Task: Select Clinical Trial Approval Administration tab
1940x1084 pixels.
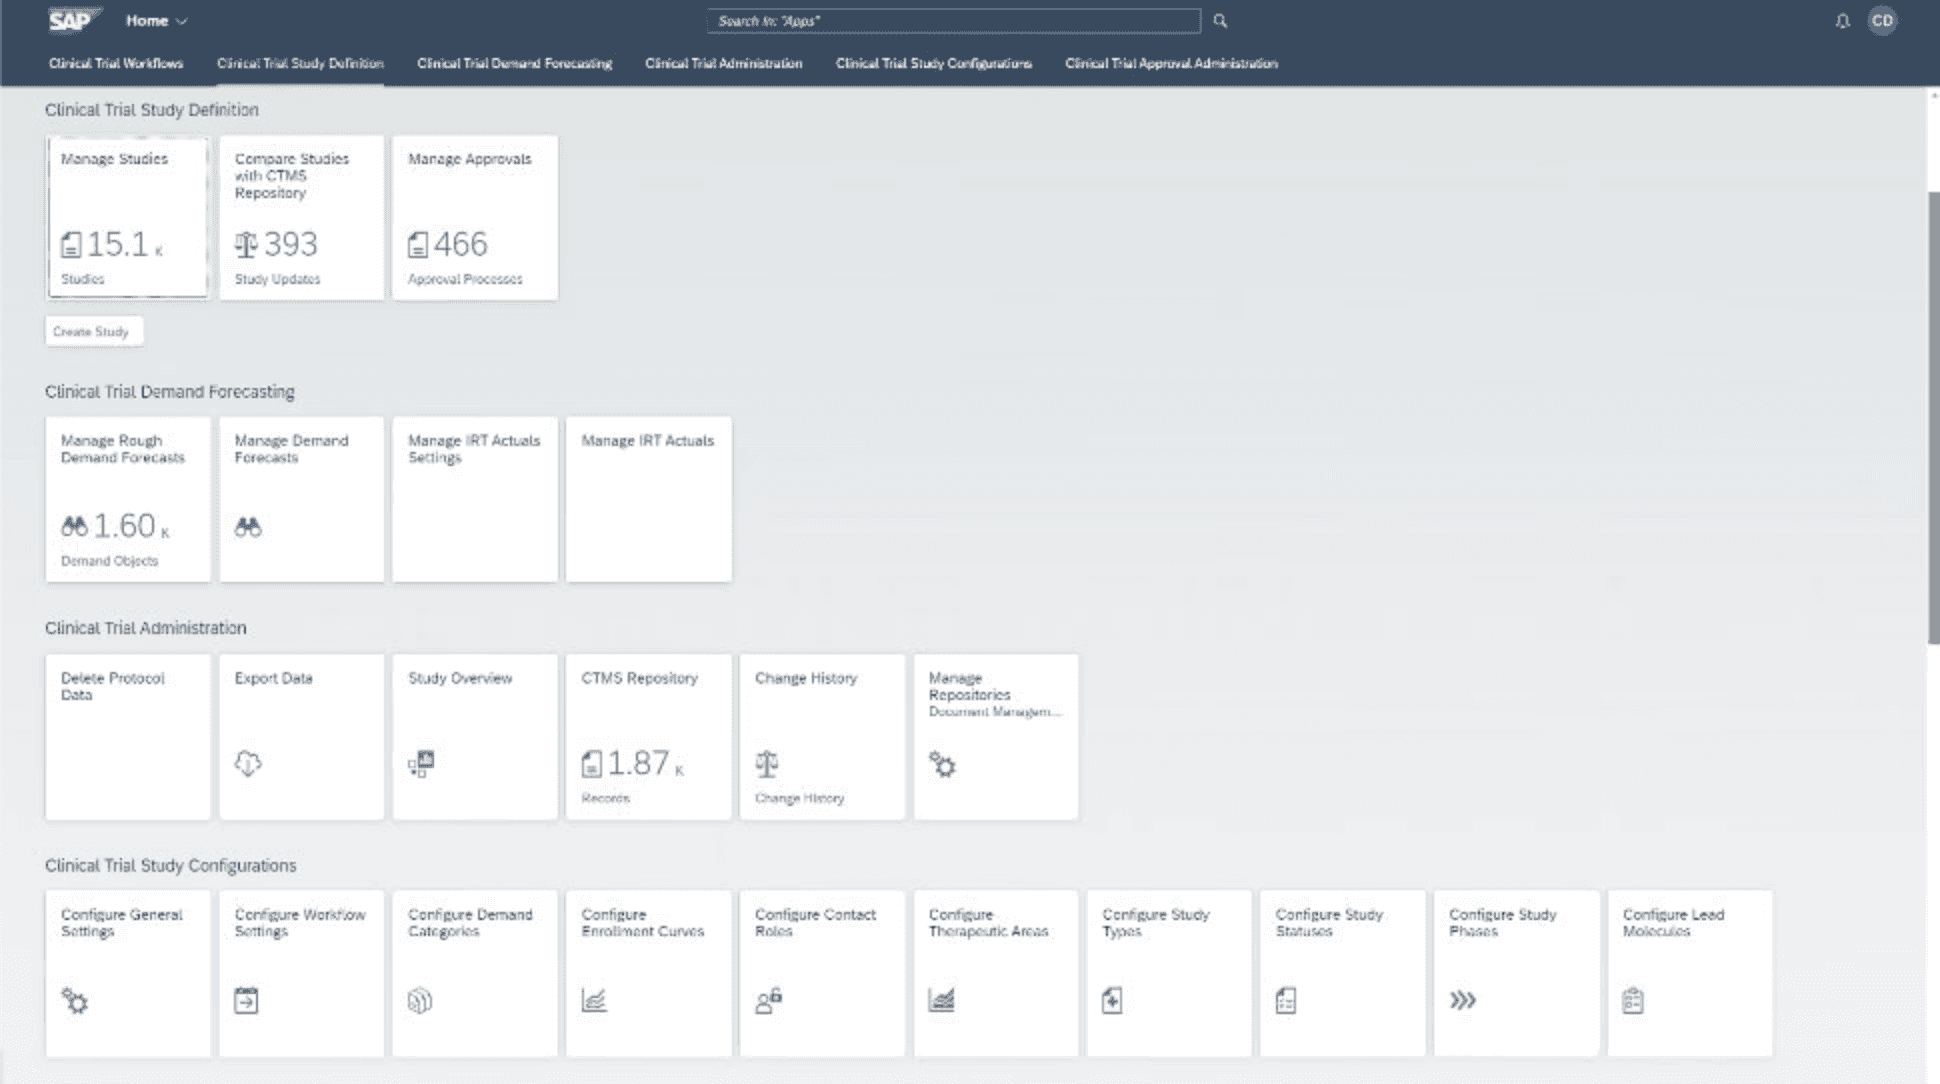Action: pyautogui.click(x=1171, y=63)
